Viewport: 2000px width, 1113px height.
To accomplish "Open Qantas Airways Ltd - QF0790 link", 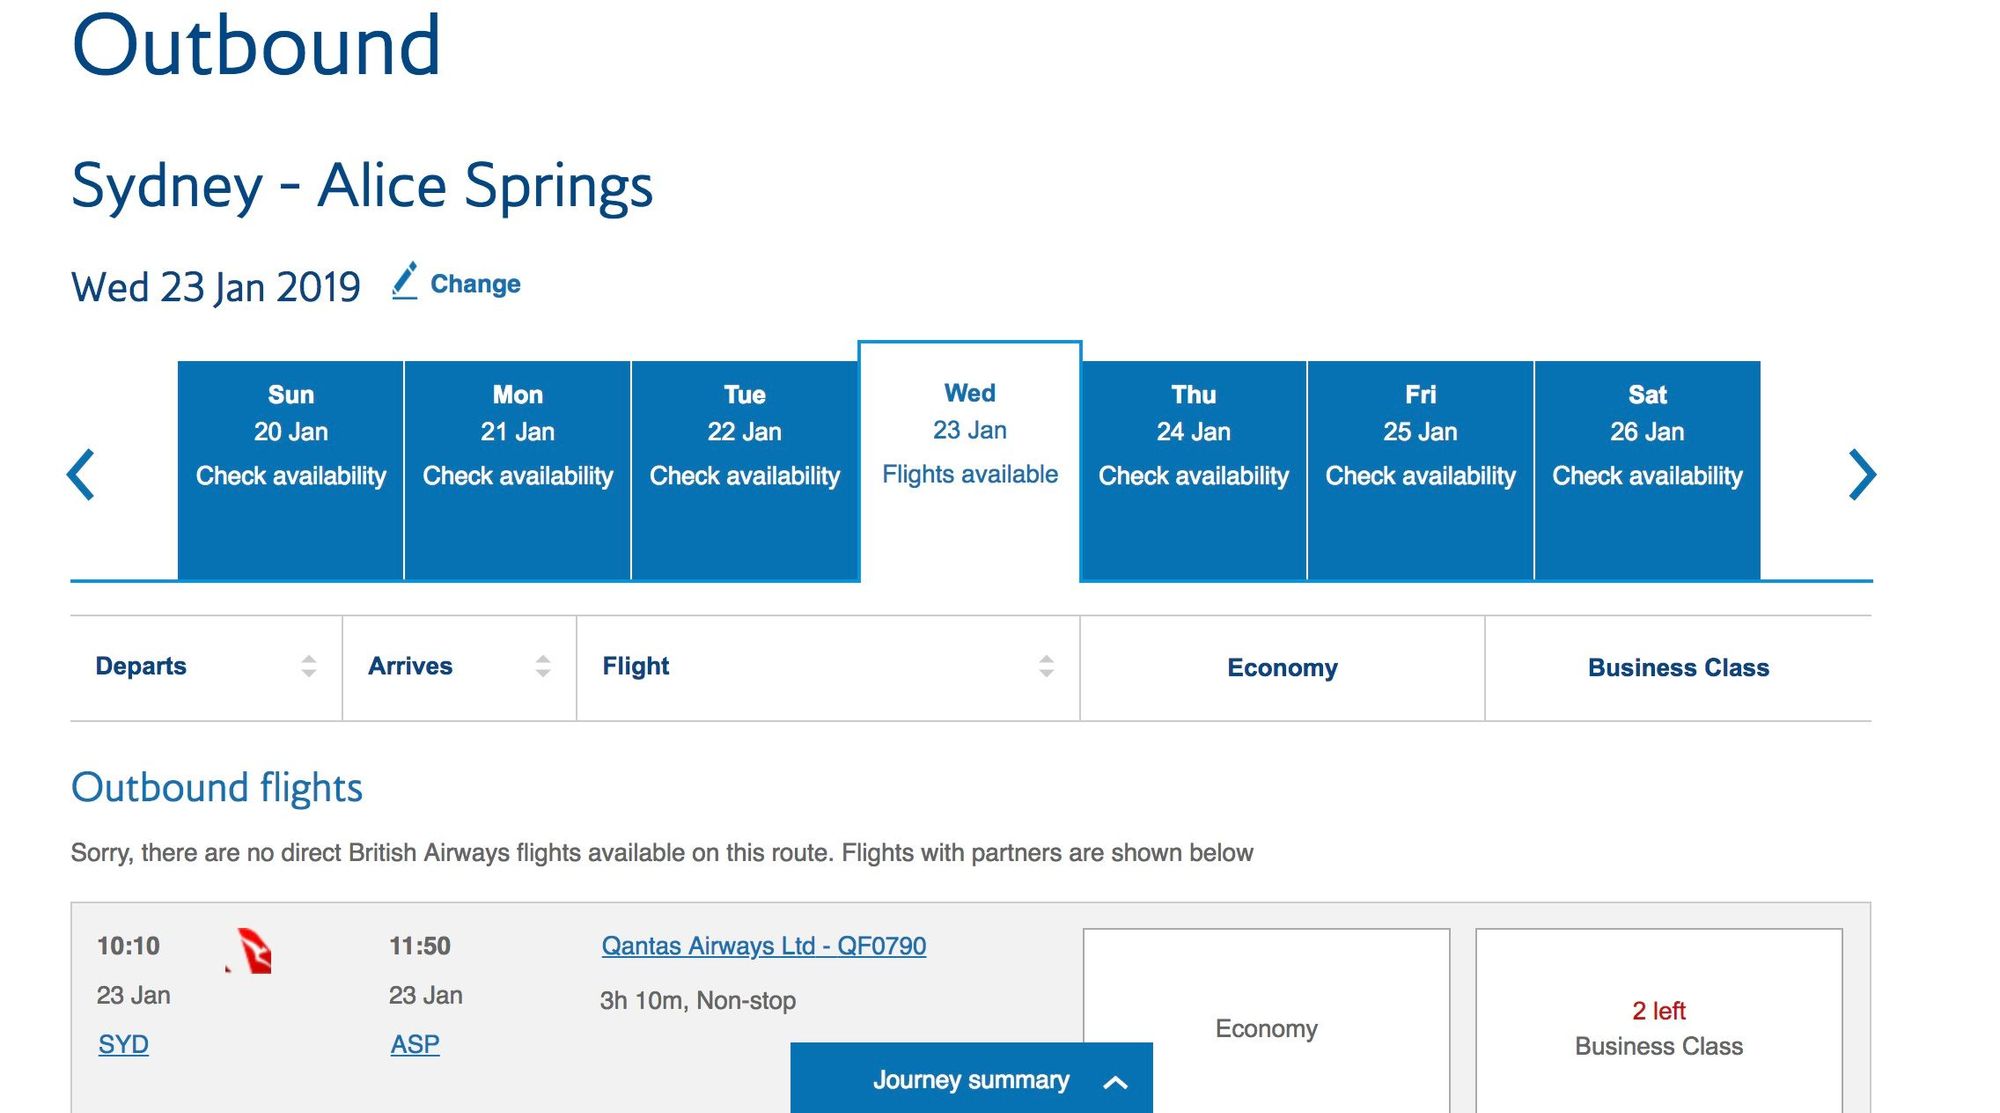I will click(x=764, y=946).
